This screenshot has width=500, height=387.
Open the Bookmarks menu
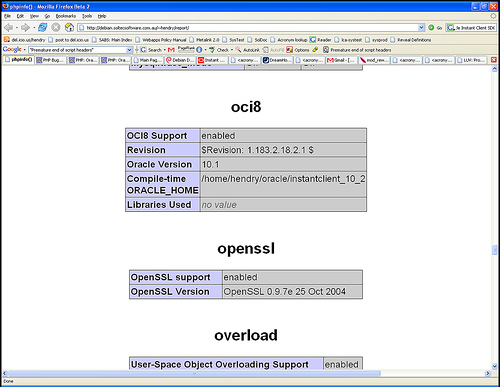66,16
